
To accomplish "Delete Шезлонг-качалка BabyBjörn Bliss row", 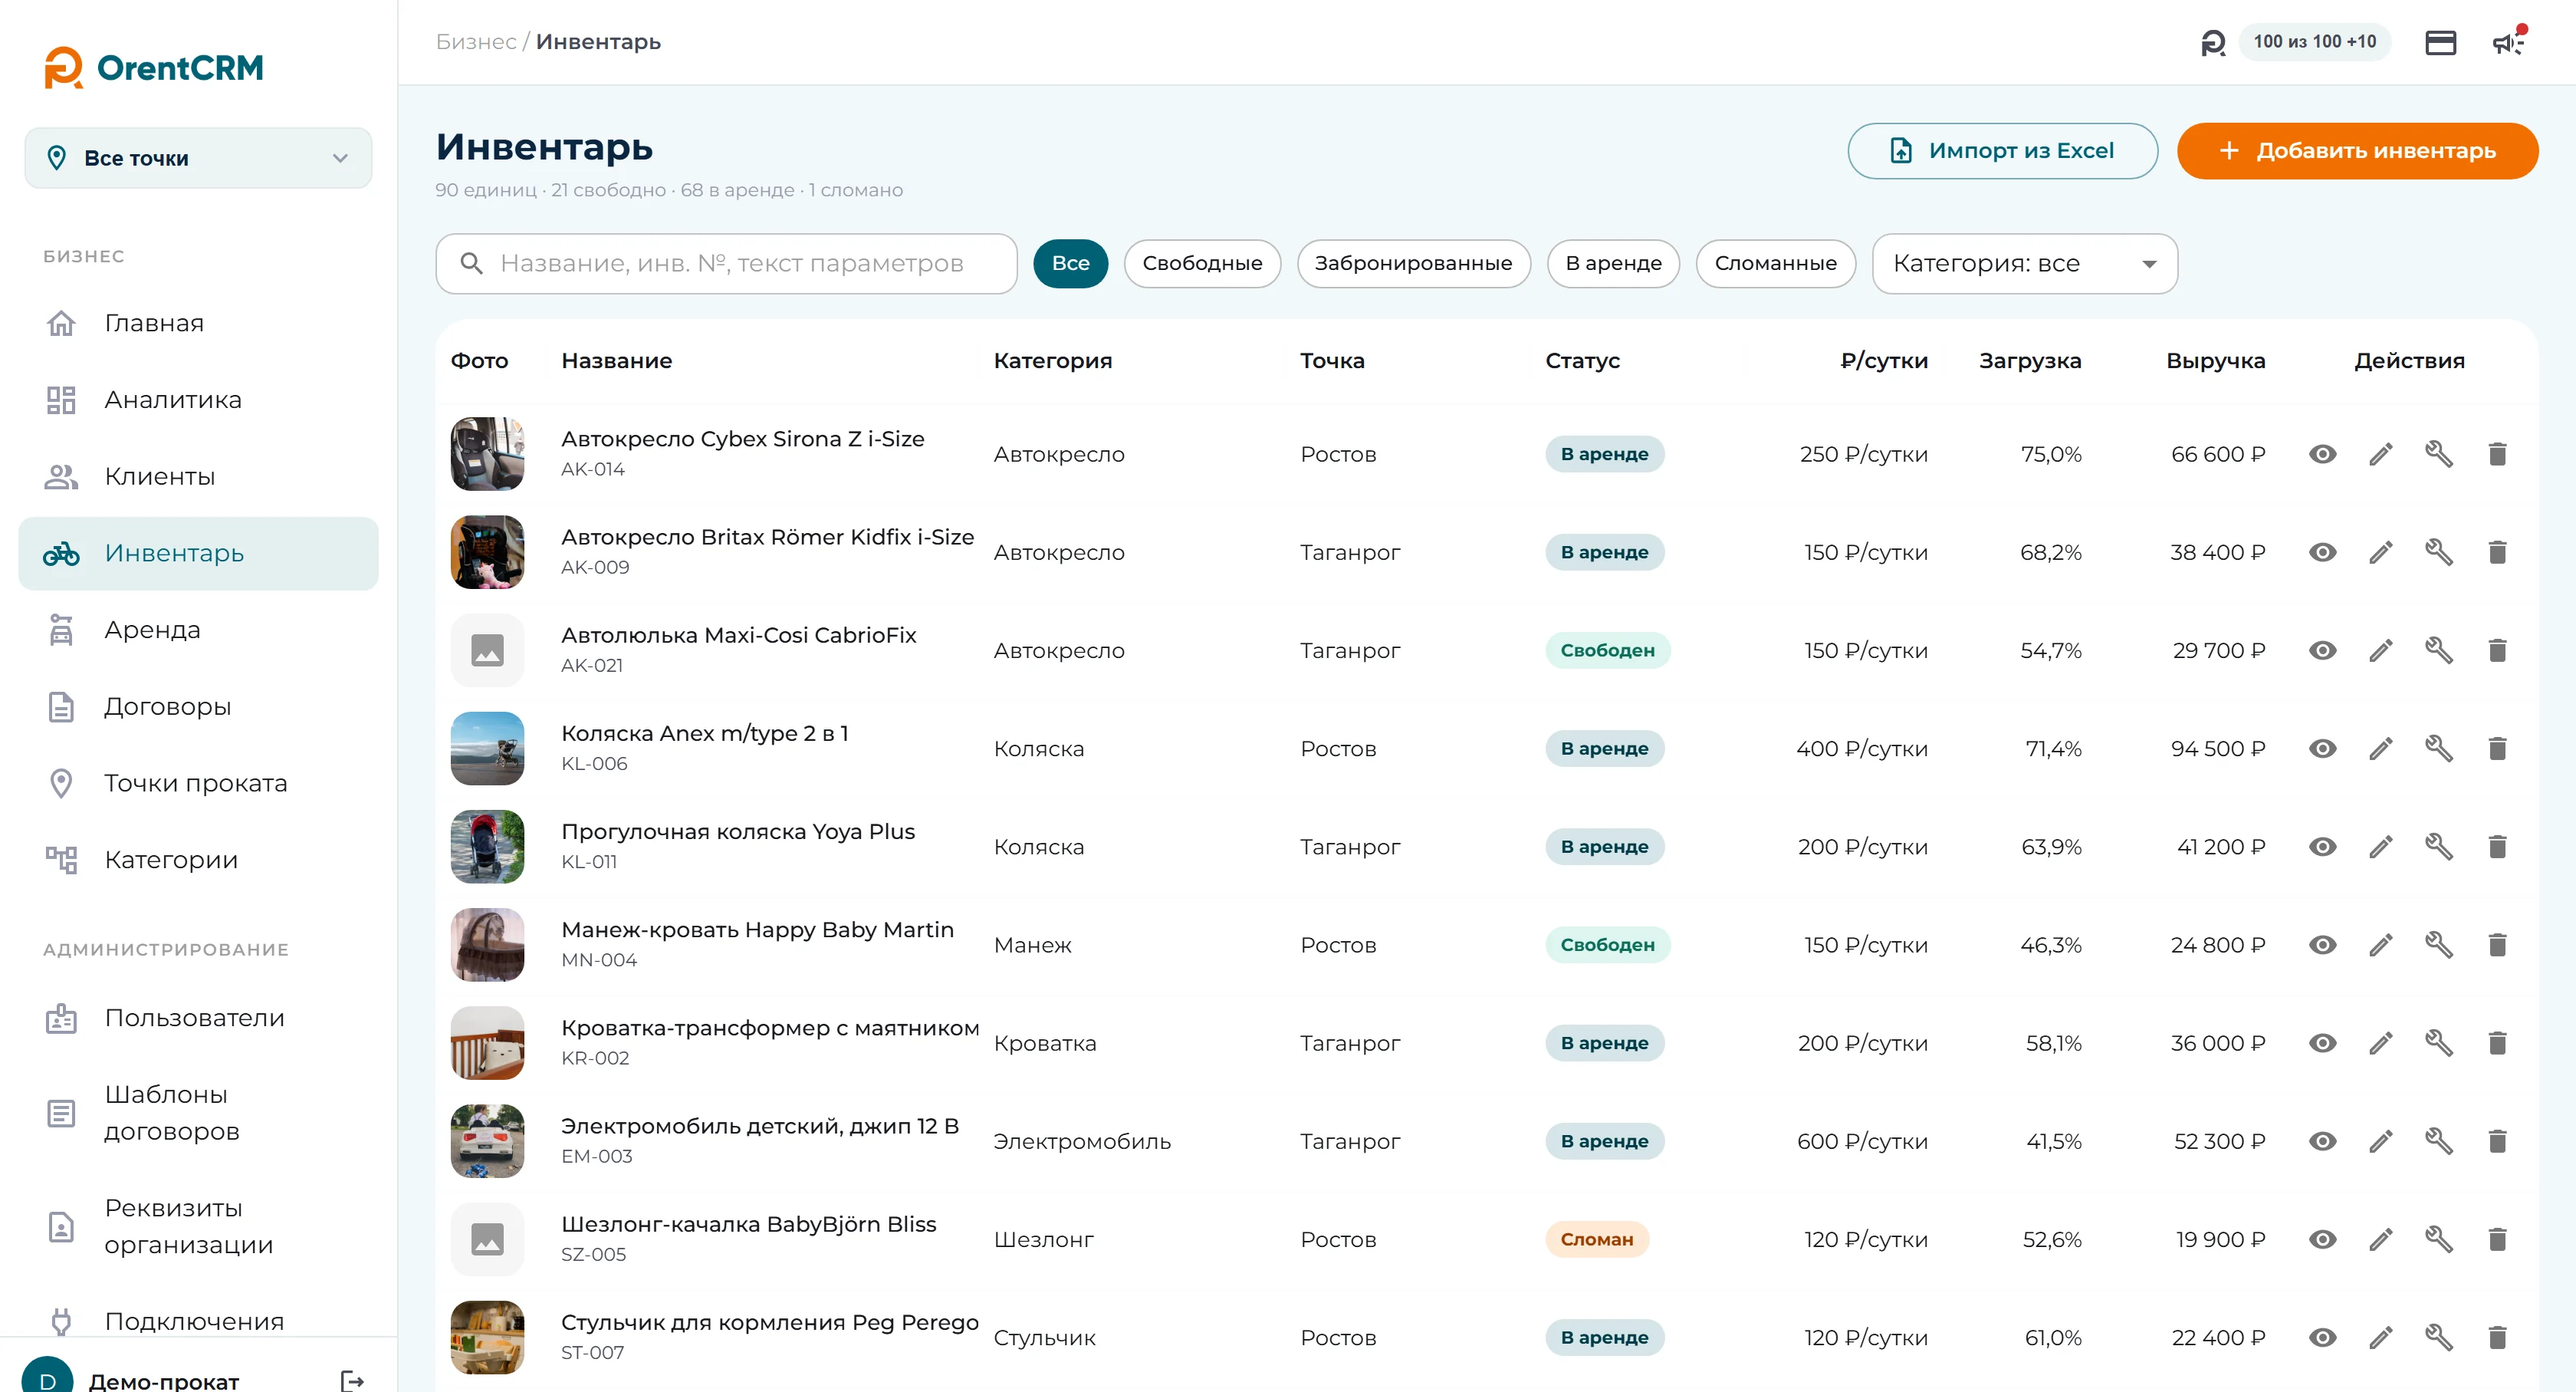I will (x=2497, y=1239).
